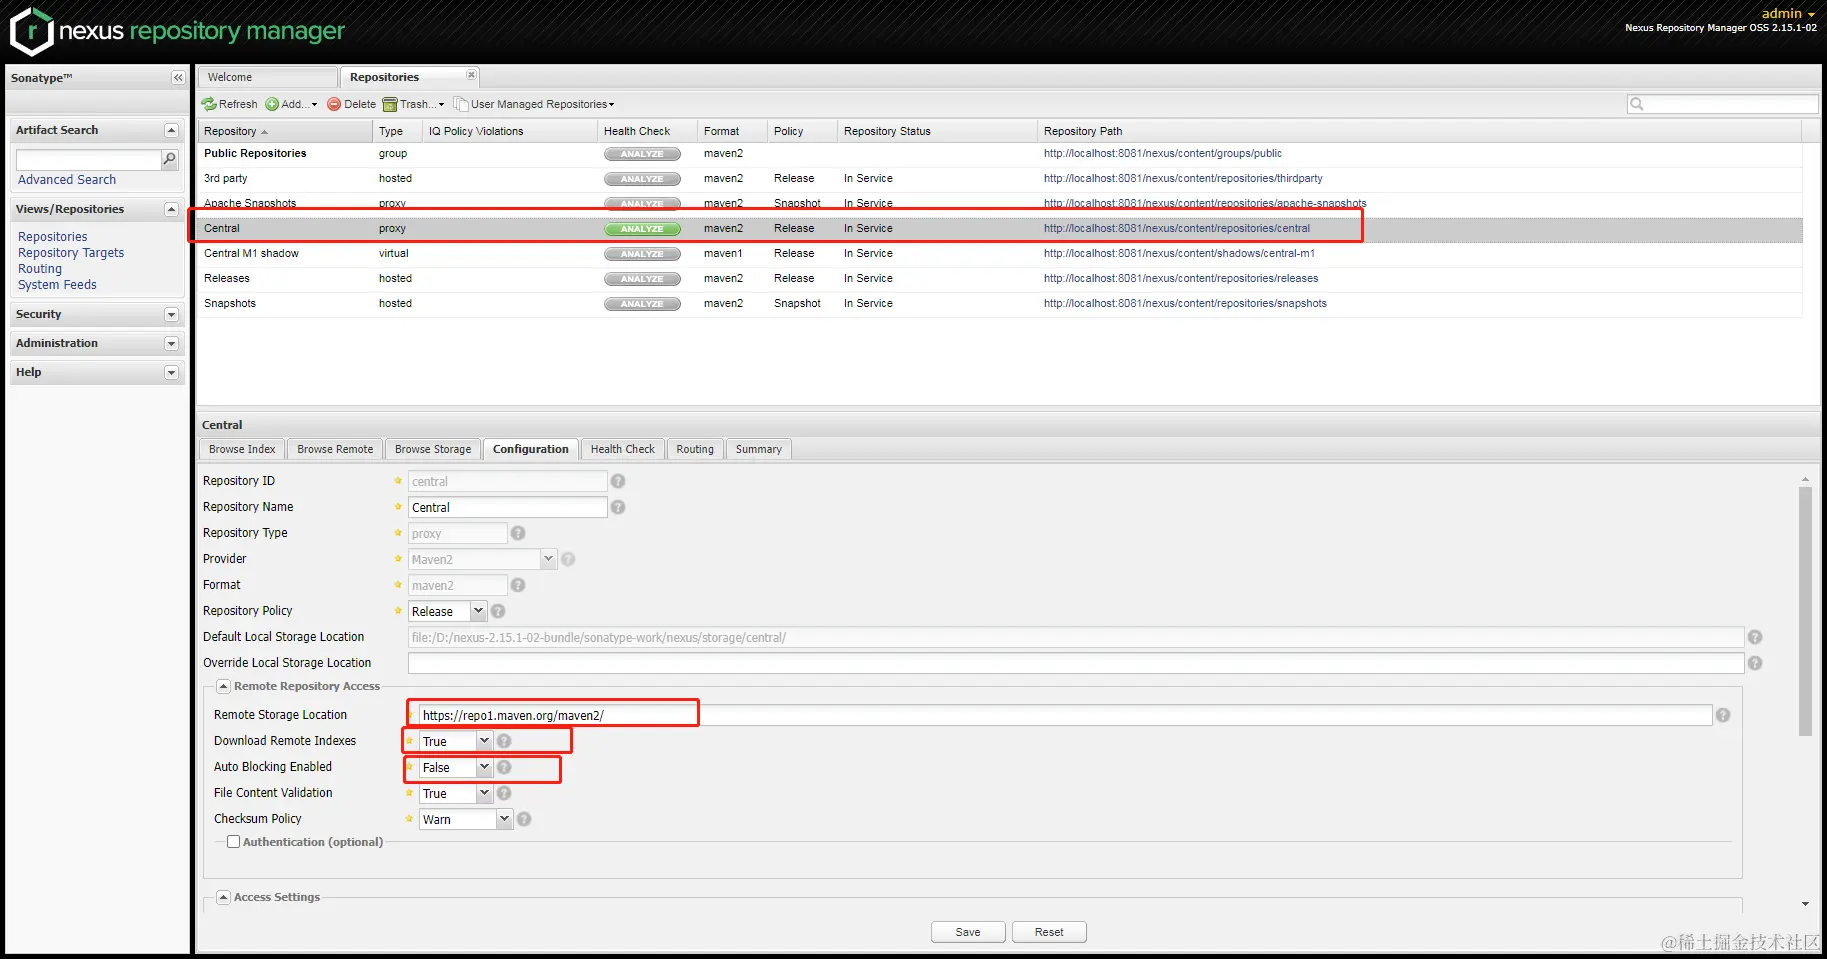Open the Auto Blocking Enabled dropdown
1827x959 pixels.
pyautogui.click(x=484, y=768)
